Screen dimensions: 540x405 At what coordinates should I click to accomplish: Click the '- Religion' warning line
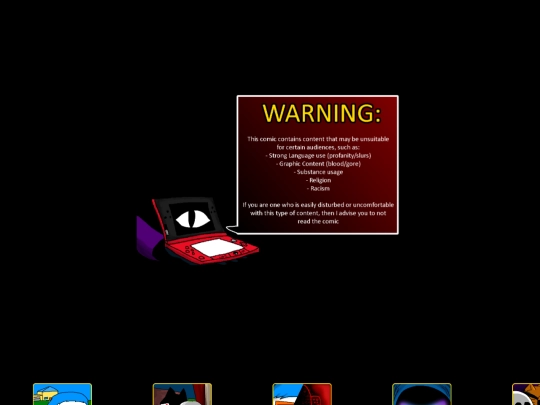(319, 180)
